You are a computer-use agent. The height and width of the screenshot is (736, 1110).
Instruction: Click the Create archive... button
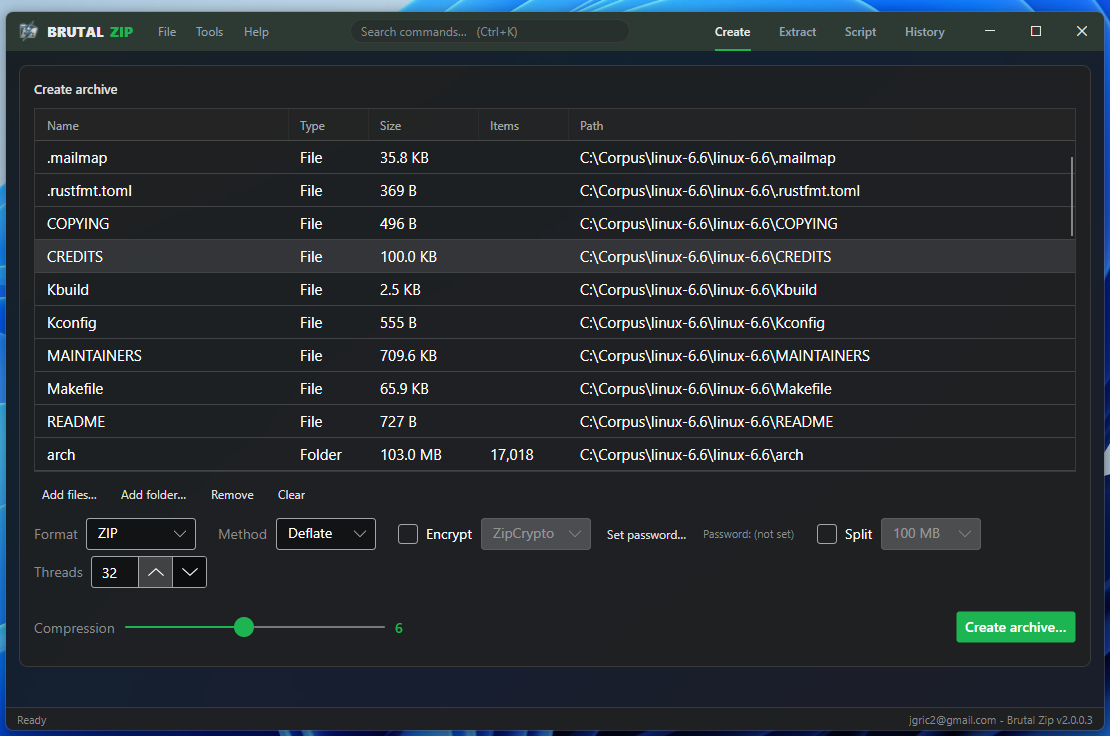point(1015,627)
